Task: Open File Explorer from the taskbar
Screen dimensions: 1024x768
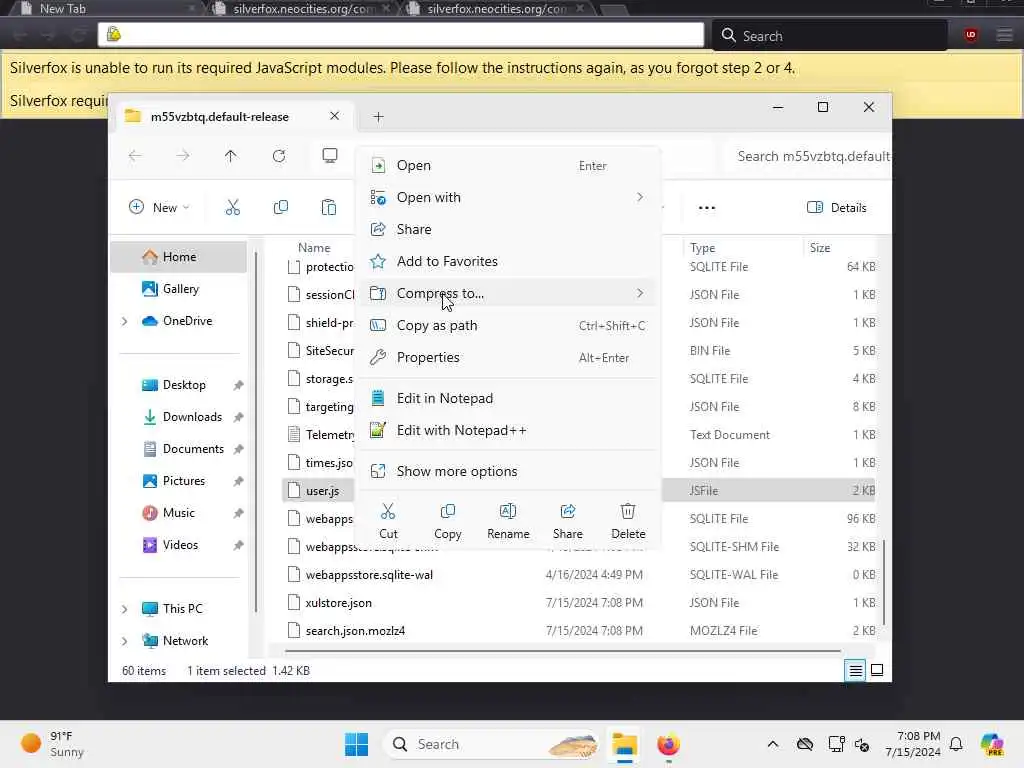Action: click(624, 744)
